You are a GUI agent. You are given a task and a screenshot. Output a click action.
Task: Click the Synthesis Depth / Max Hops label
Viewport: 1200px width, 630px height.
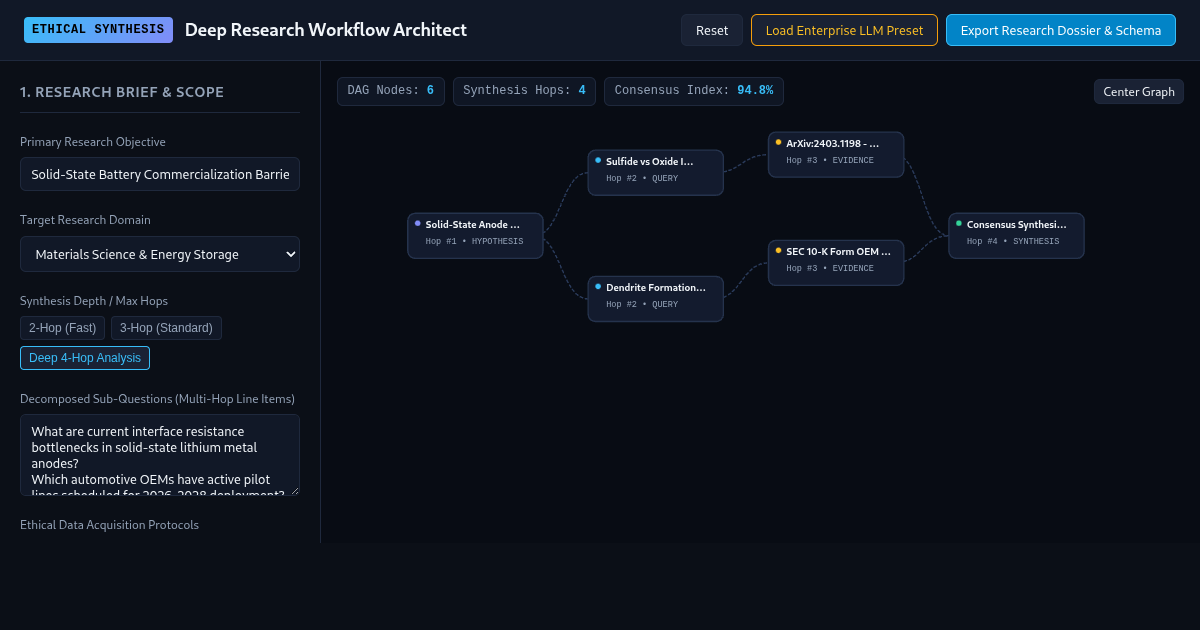[x=94, y=301]
